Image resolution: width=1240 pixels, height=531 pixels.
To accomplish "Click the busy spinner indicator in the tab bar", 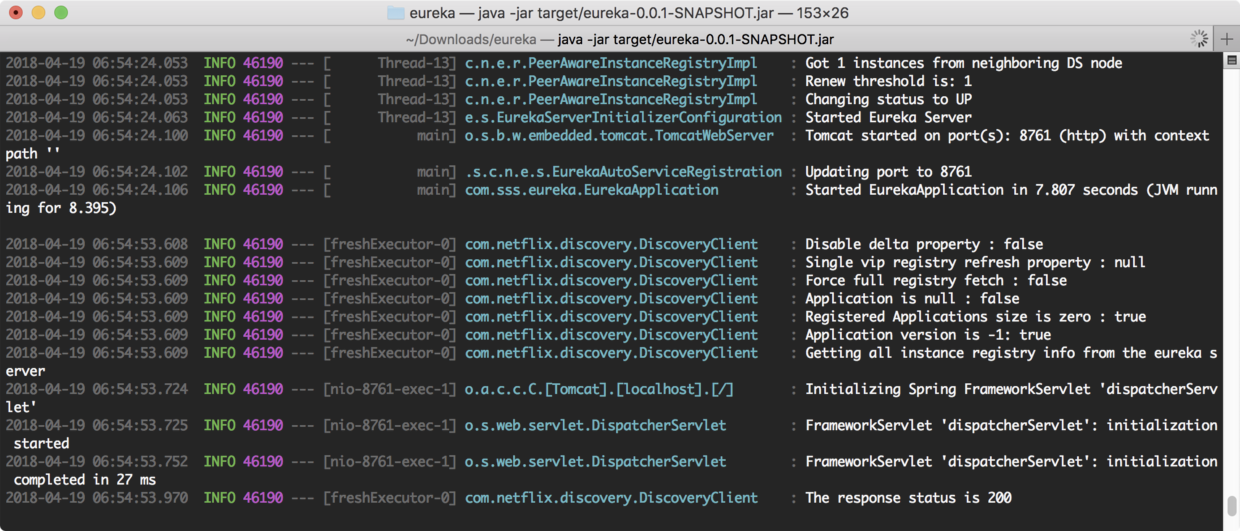I will click(1198, 39).
